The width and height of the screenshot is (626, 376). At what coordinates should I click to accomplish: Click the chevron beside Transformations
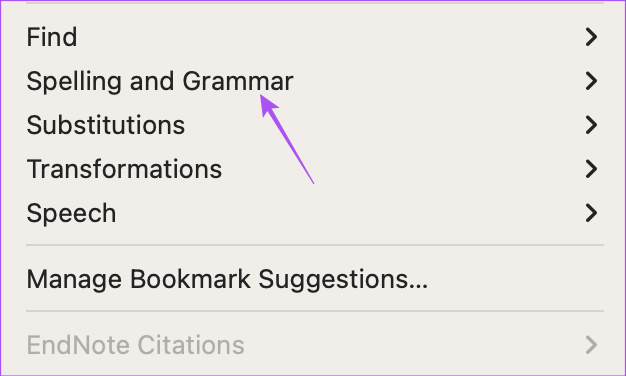point(591,169)
